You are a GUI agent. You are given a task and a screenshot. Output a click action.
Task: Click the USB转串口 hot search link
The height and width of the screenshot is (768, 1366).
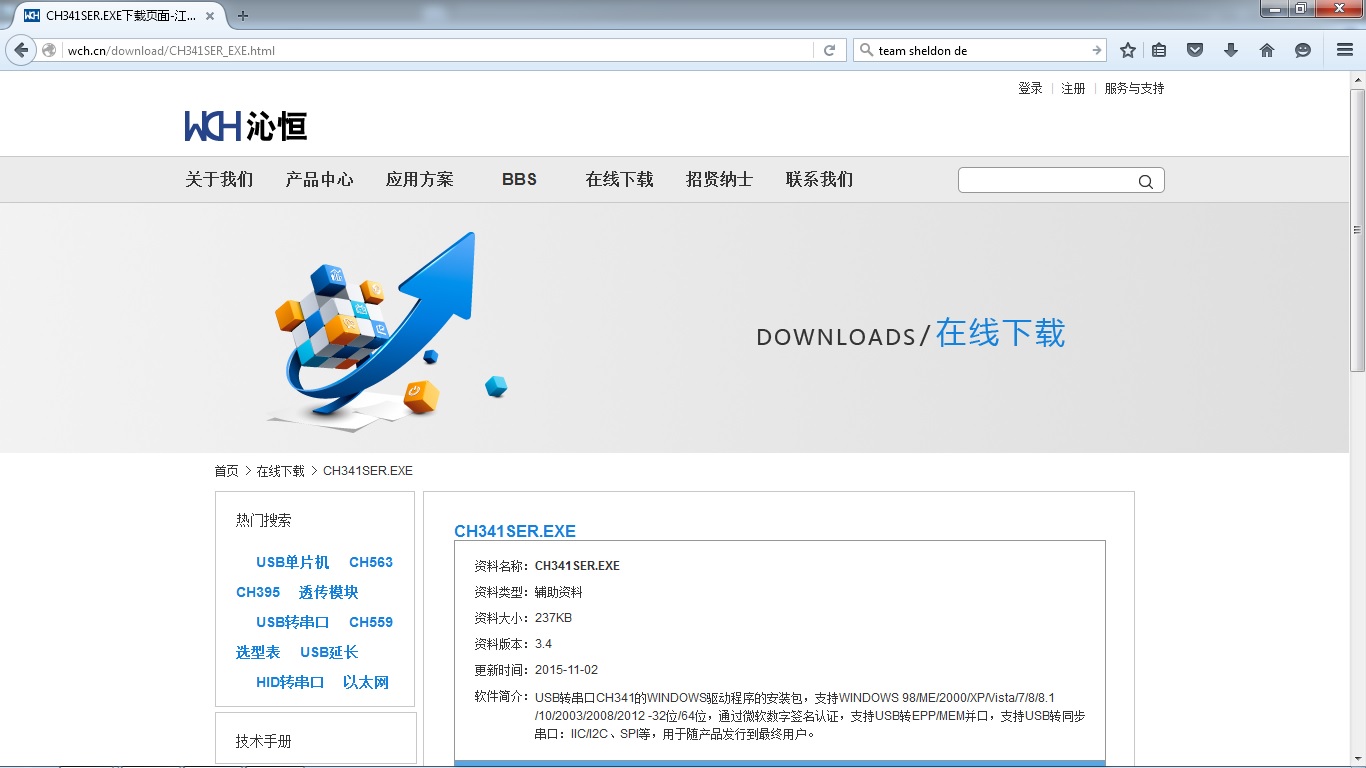pos(292,622)
